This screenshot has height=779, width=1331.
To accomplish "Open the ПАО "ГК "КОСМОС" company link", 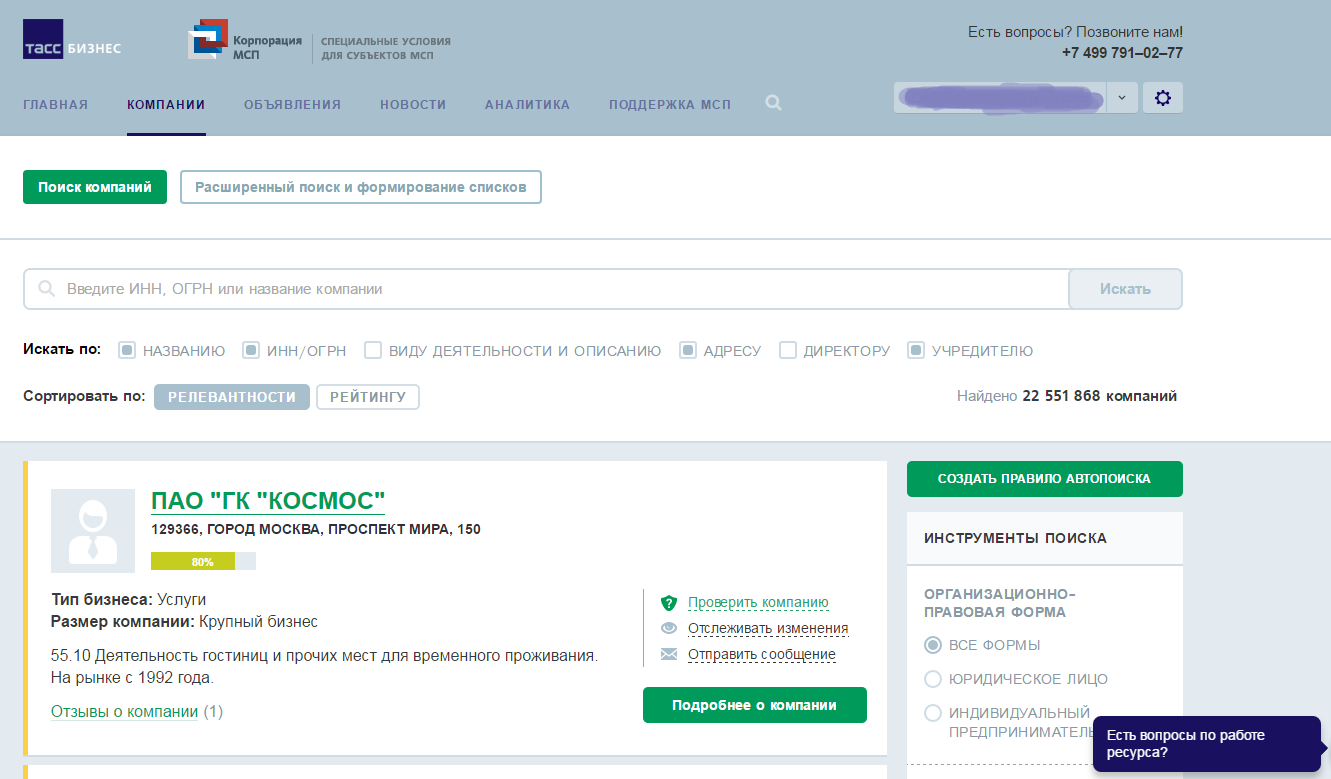I will click(x=268, y=501).
